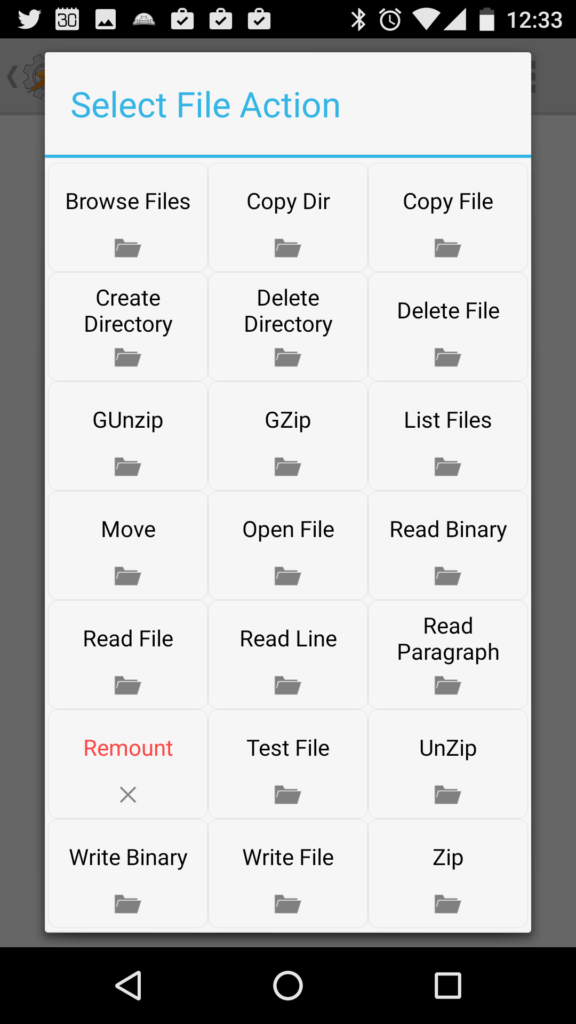Choose the Create Directory action
Image resolution: width=576 pixels, height=1024 pixels.
pyautogui.click(x=128, y=327)
